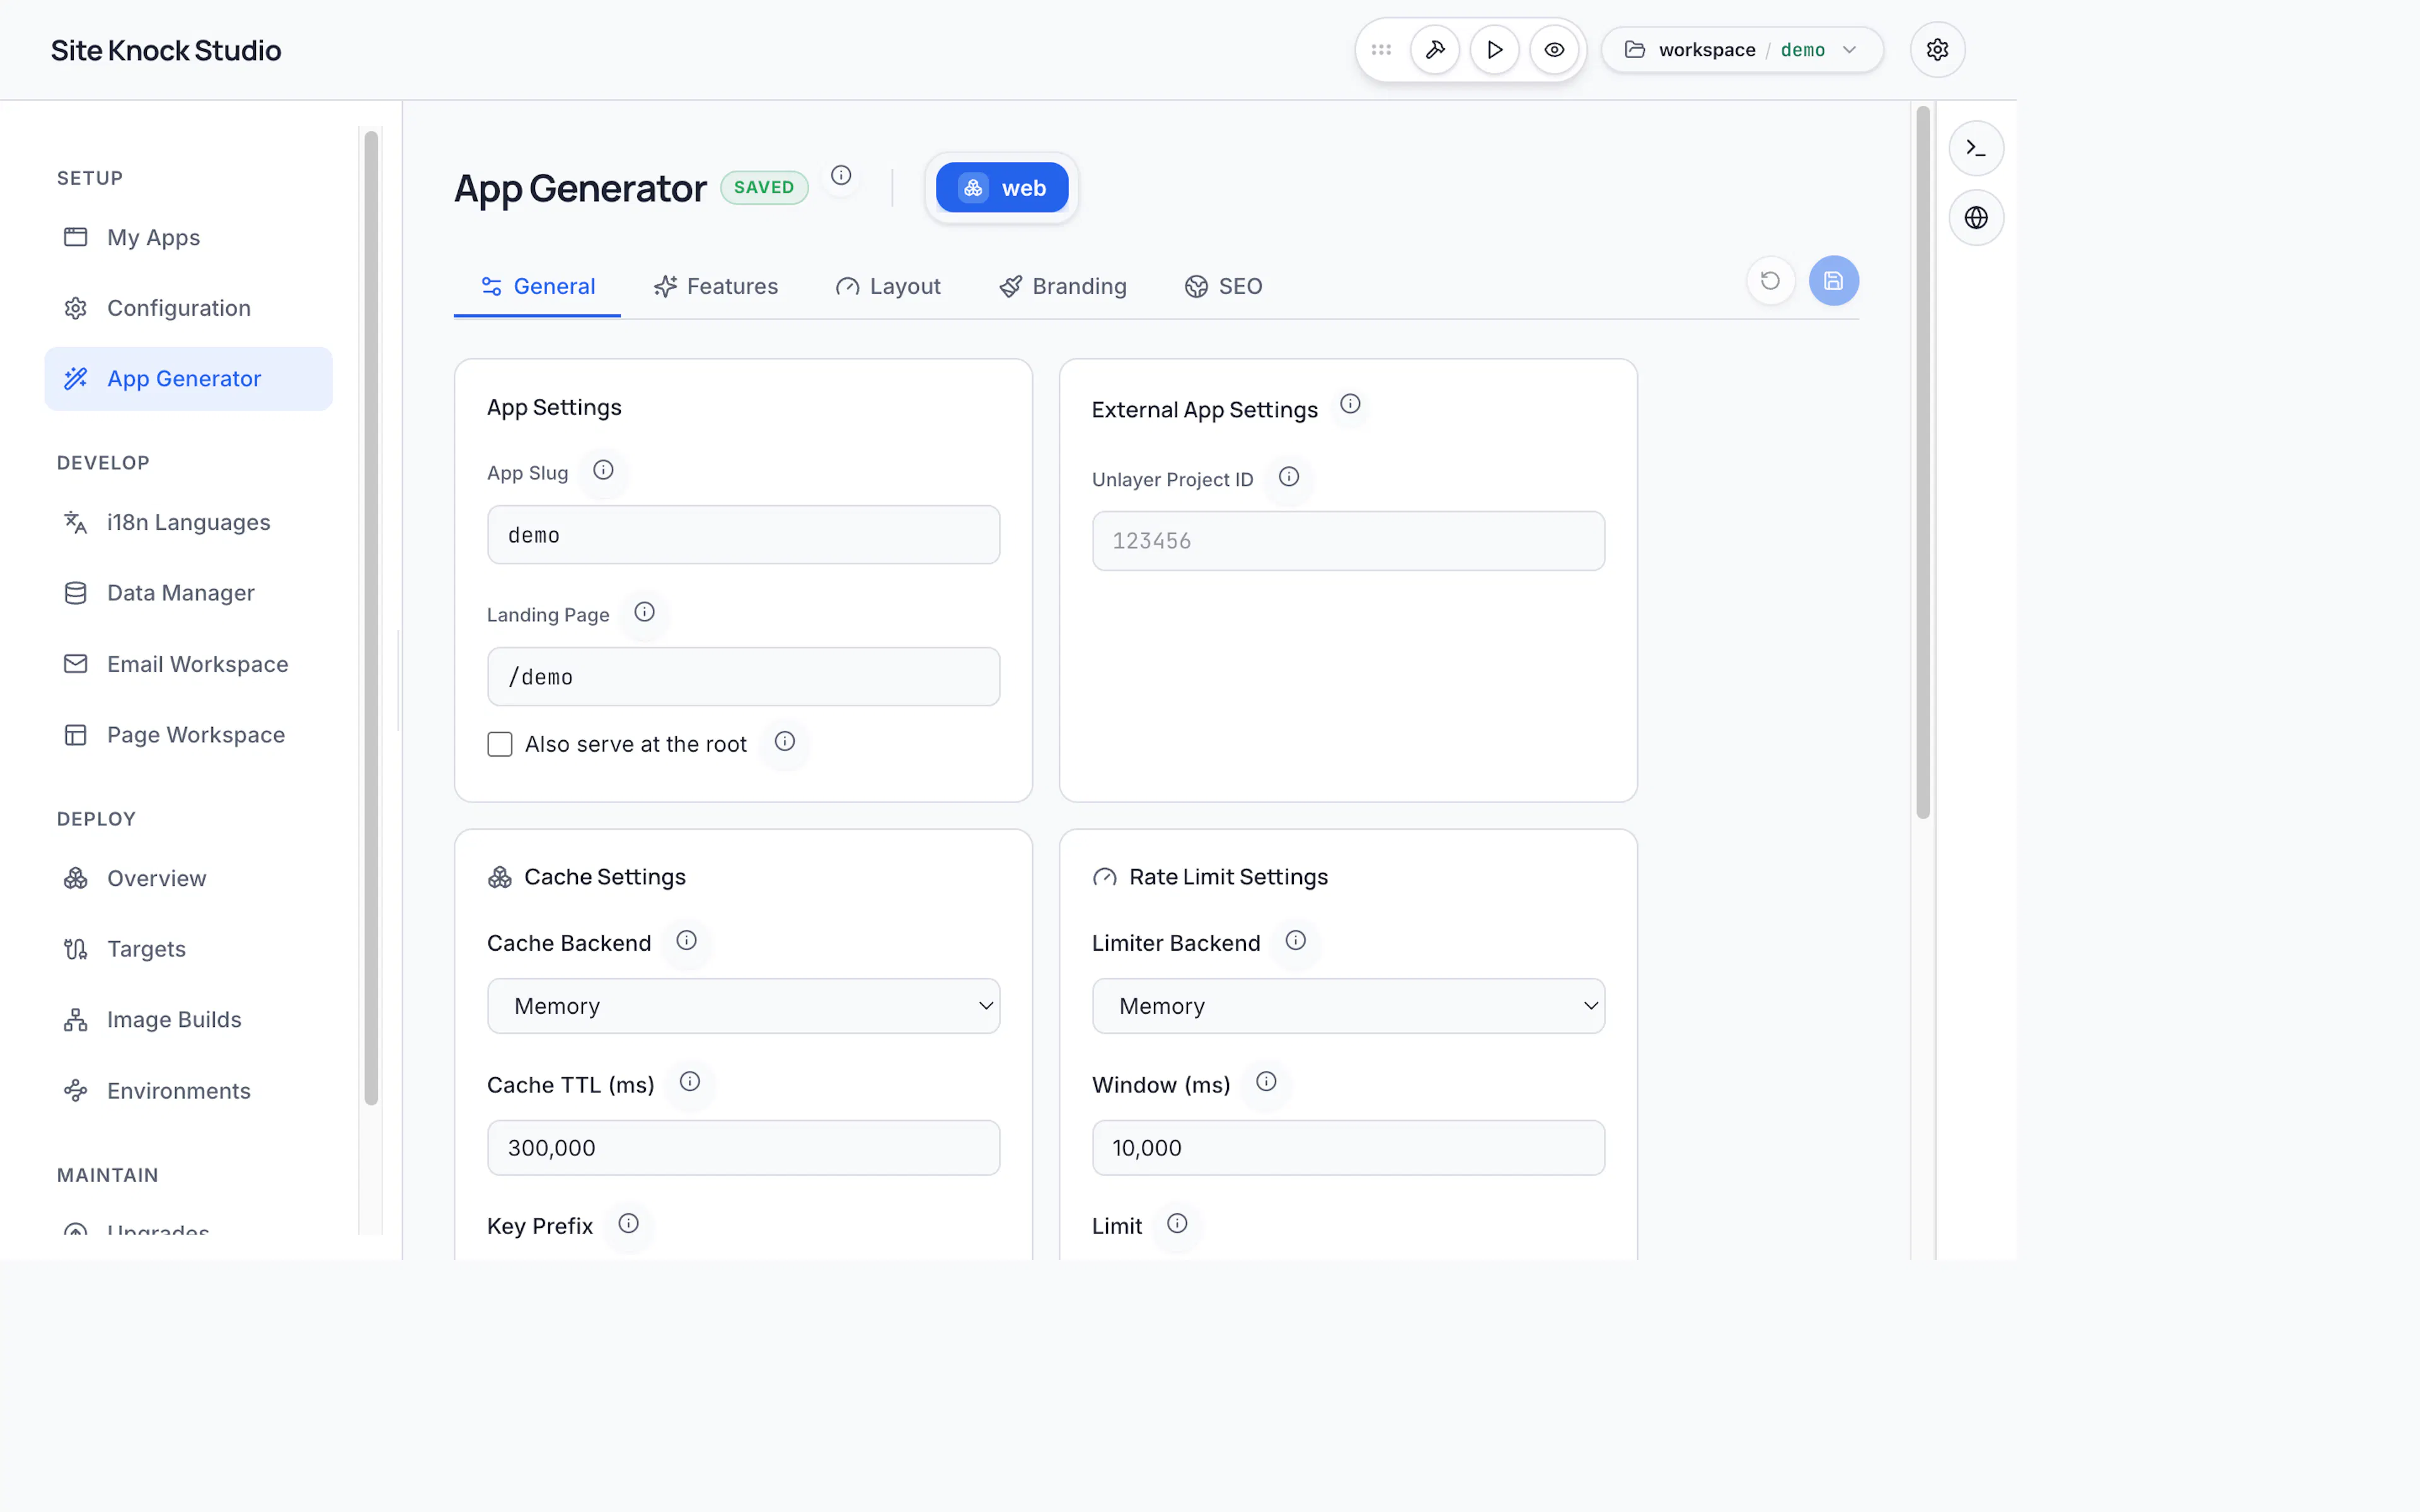Click the Window (ms) input field
The image size is (2420, 1512).
[1348, 1148]
